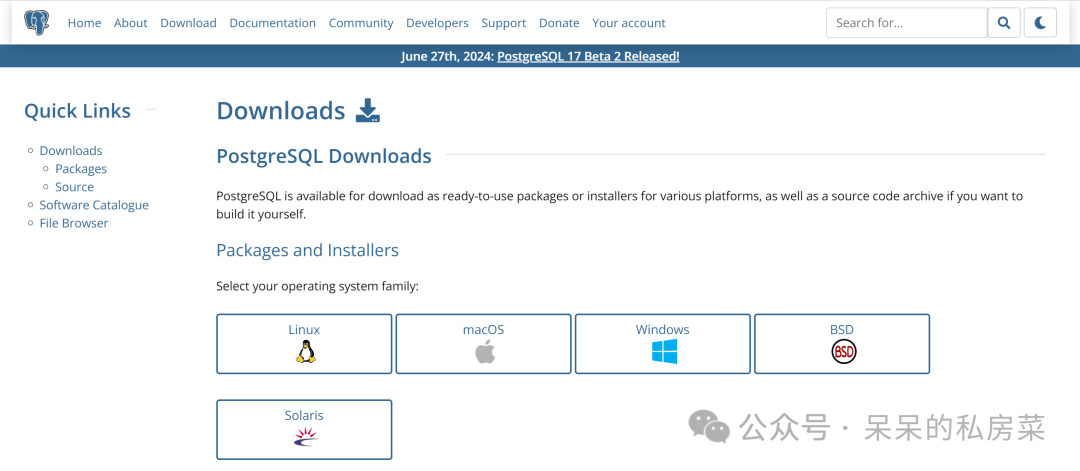Click the PostgreSQL Downloads heading
Image resolution: width=1080 pixels, height=471 pixels.
click(324, 156)
